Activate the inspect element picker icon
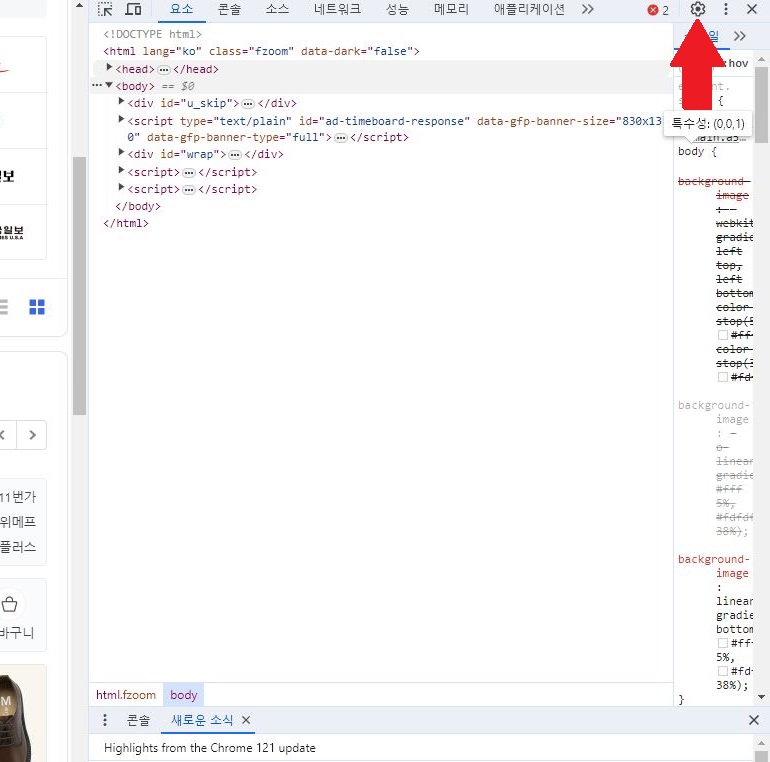This screenshot has width=770, height=762. pos(105,10)
